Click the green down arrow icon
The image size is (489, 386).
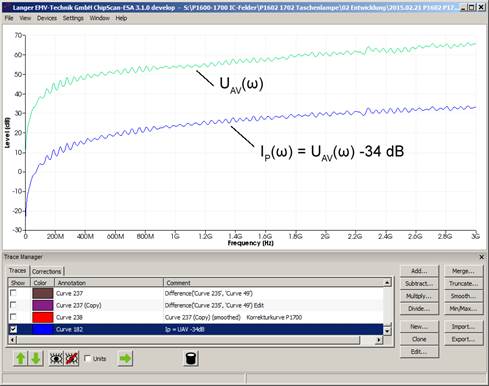[x=36, y=359]
